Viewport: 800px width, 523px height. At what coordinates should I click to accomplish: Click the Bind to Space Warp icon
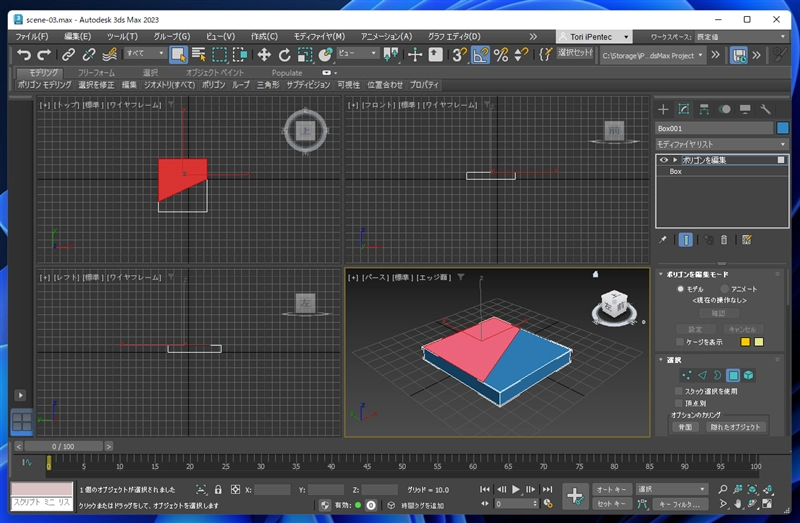pos(110,54)
